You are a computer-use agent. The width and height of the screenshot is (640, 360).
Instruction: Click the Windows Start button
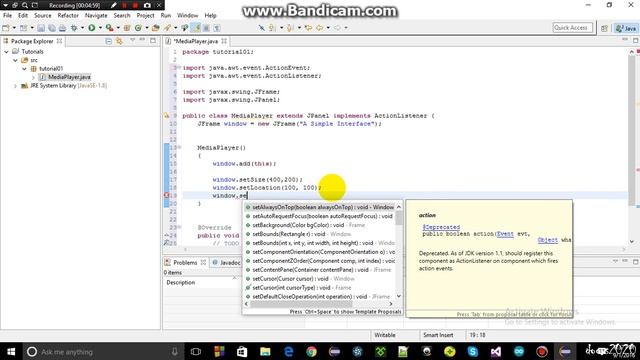11,351
